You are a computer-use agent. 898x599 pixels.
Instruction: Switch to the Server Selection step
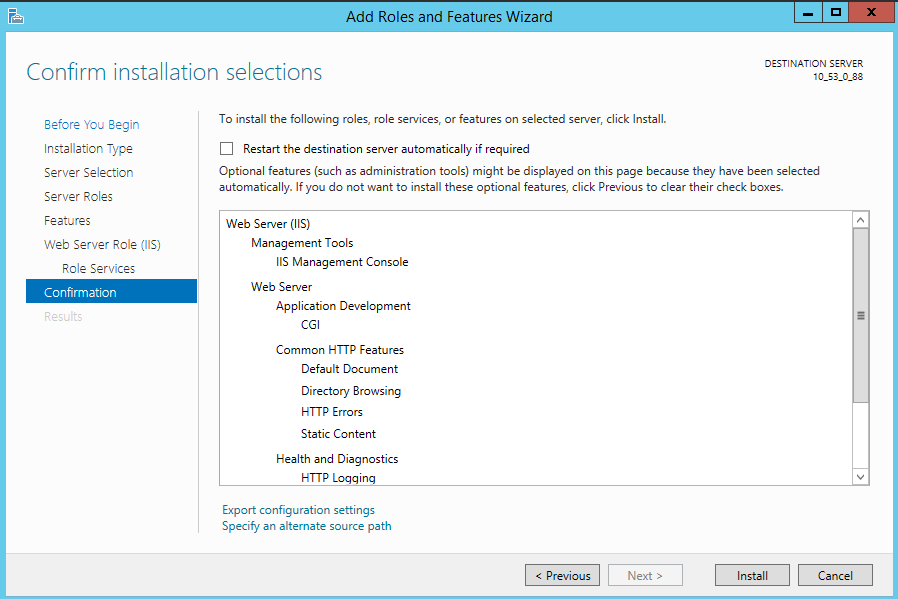88,173
